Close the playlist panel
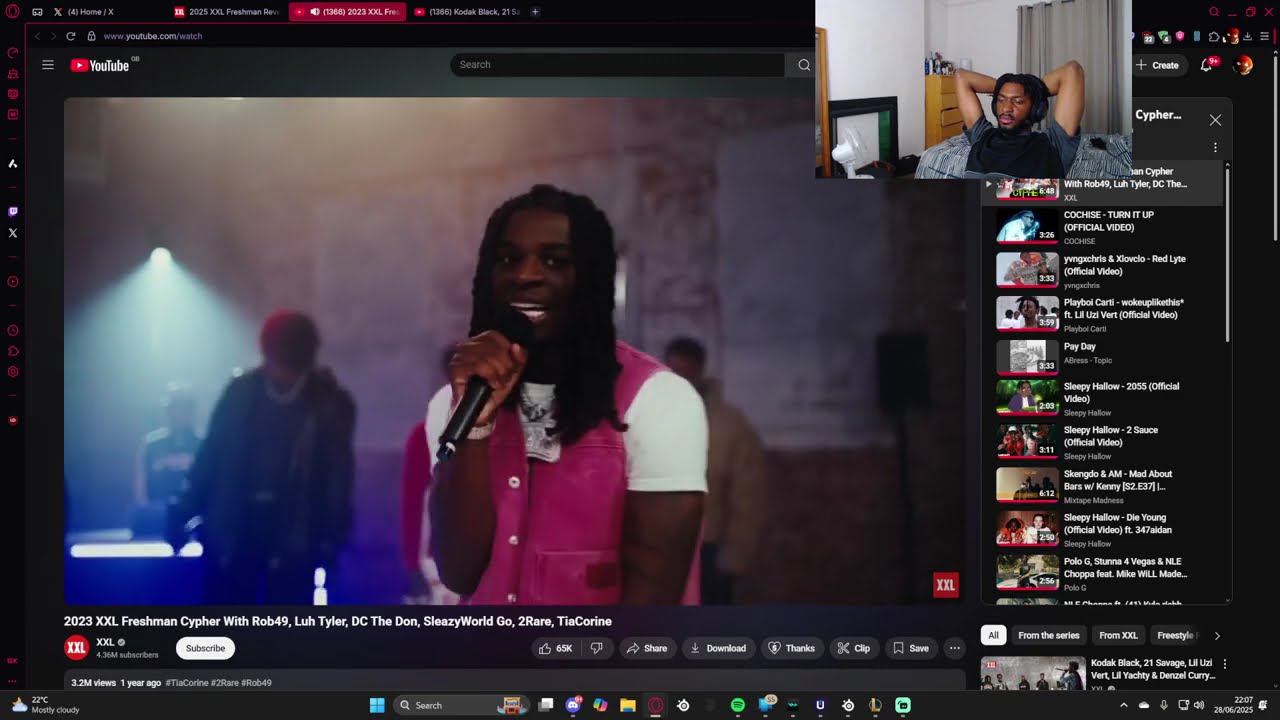 click(1215, 120)
